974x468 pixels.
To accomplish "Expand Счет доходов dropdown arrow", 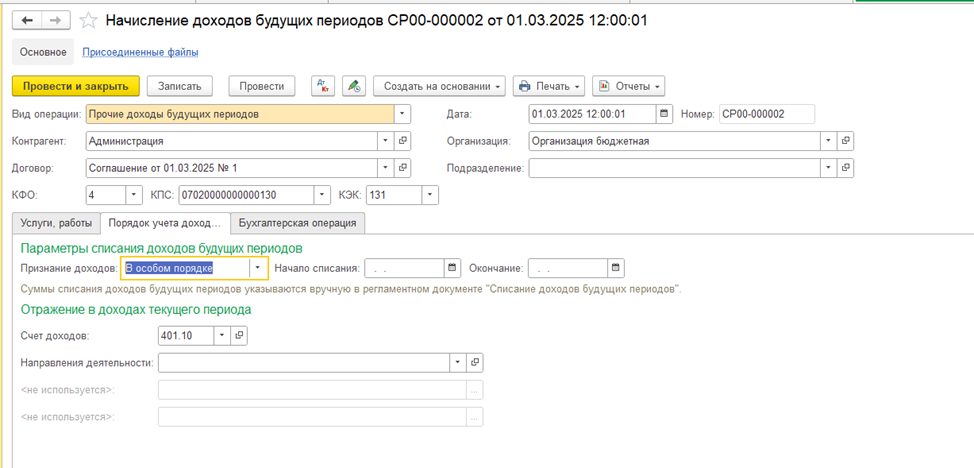I will tap(222, 336).
